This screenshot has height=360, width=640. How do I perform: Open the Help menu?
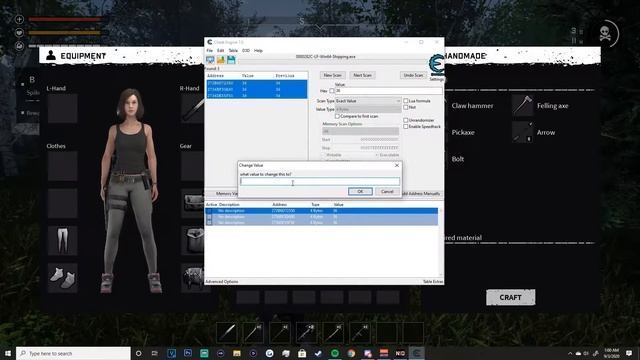[x=258, y=51]
